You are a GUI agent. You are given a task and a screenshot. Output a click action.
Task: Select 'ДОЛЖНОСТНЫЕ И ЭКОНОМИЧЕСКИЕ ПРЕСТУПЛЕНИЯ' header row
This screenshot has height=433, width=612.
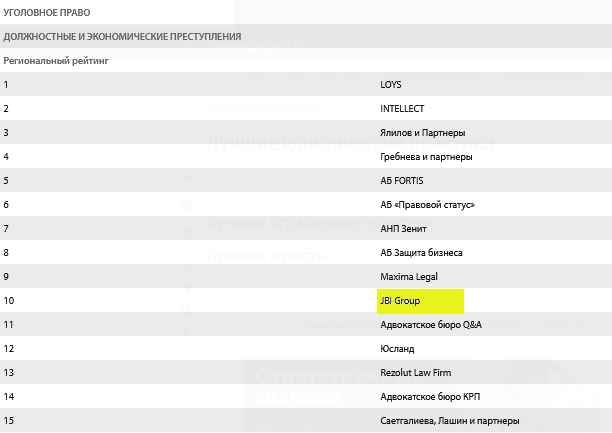pyautogui.click(x=306, y=36)
